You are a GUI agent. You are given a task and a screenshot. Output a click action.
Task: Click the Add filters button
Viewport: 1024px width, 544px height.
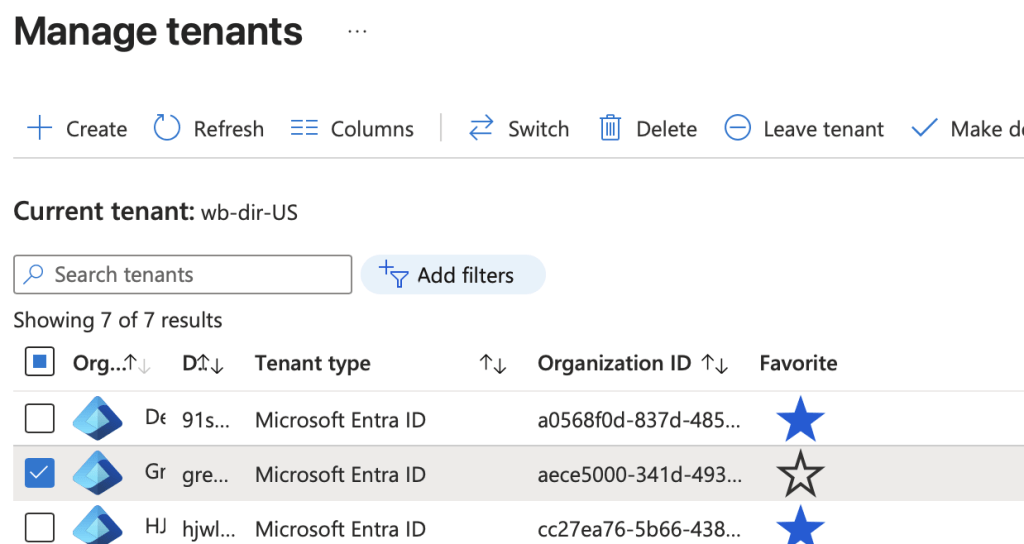click(x=453, y=275)
